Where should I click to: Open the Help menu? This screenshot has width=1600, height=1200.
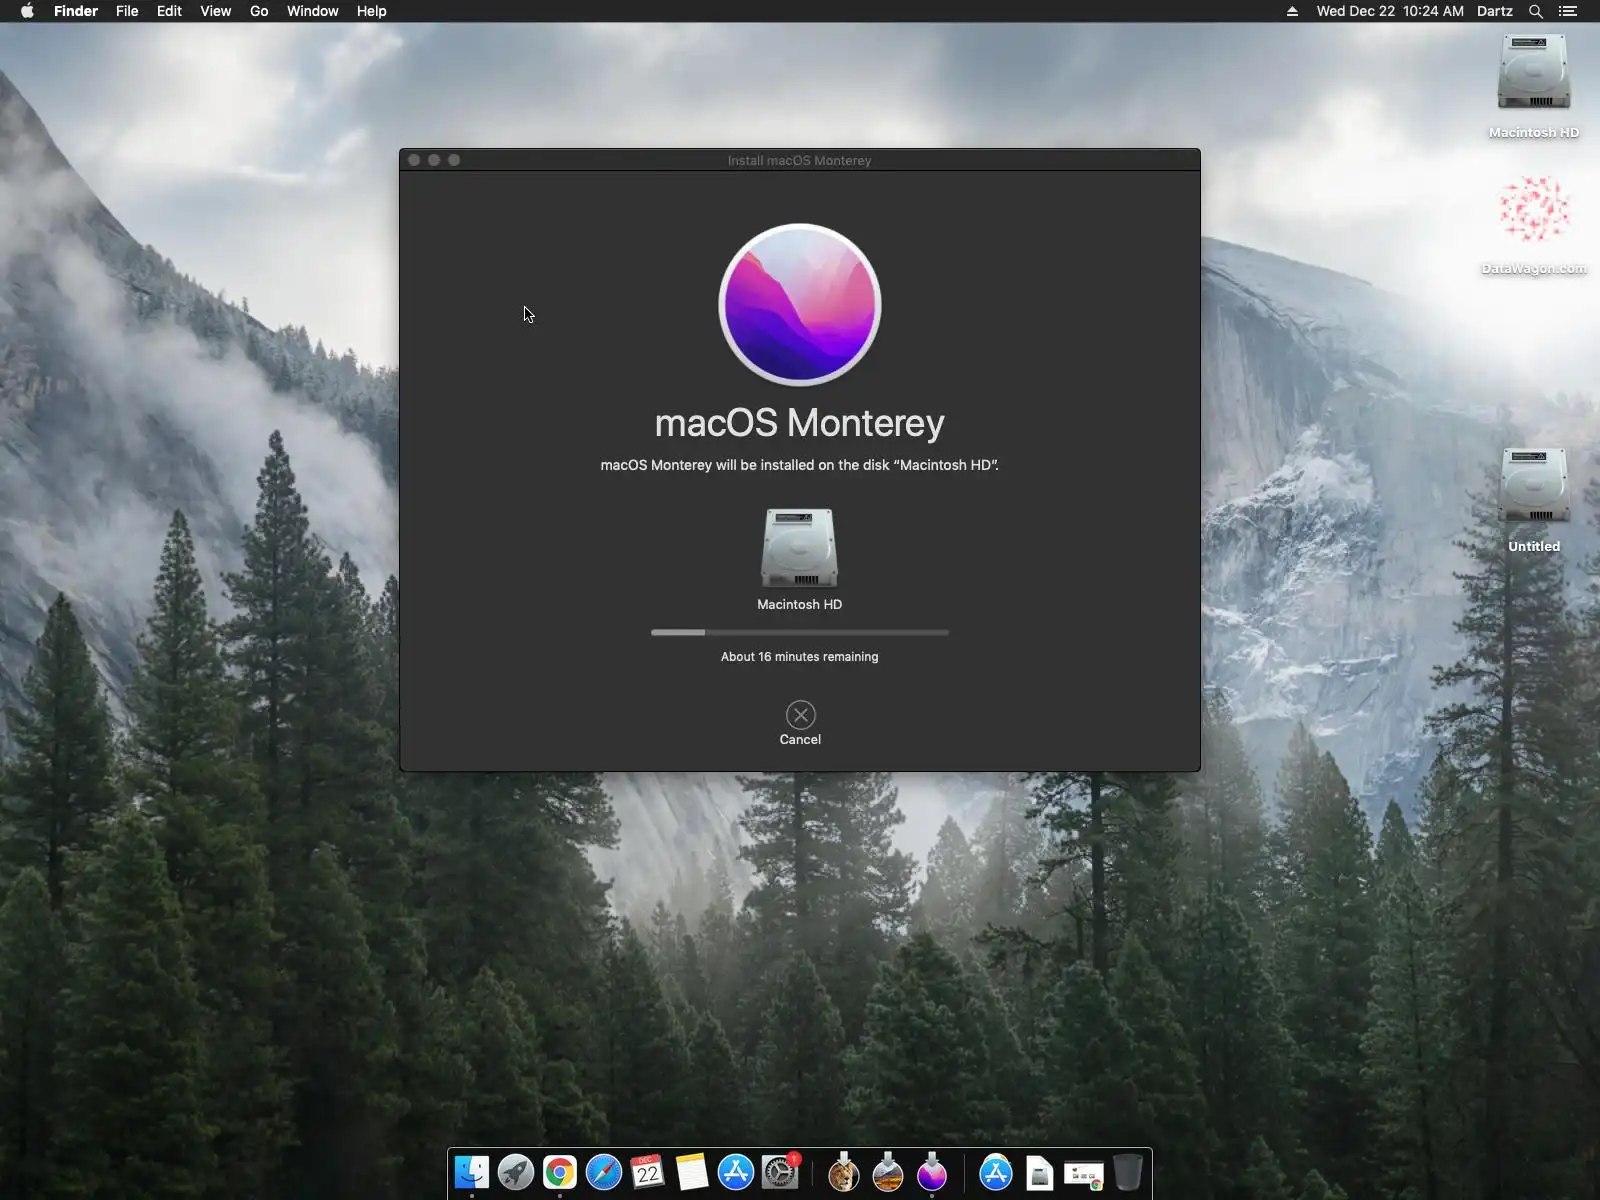(x=371, y=11)
